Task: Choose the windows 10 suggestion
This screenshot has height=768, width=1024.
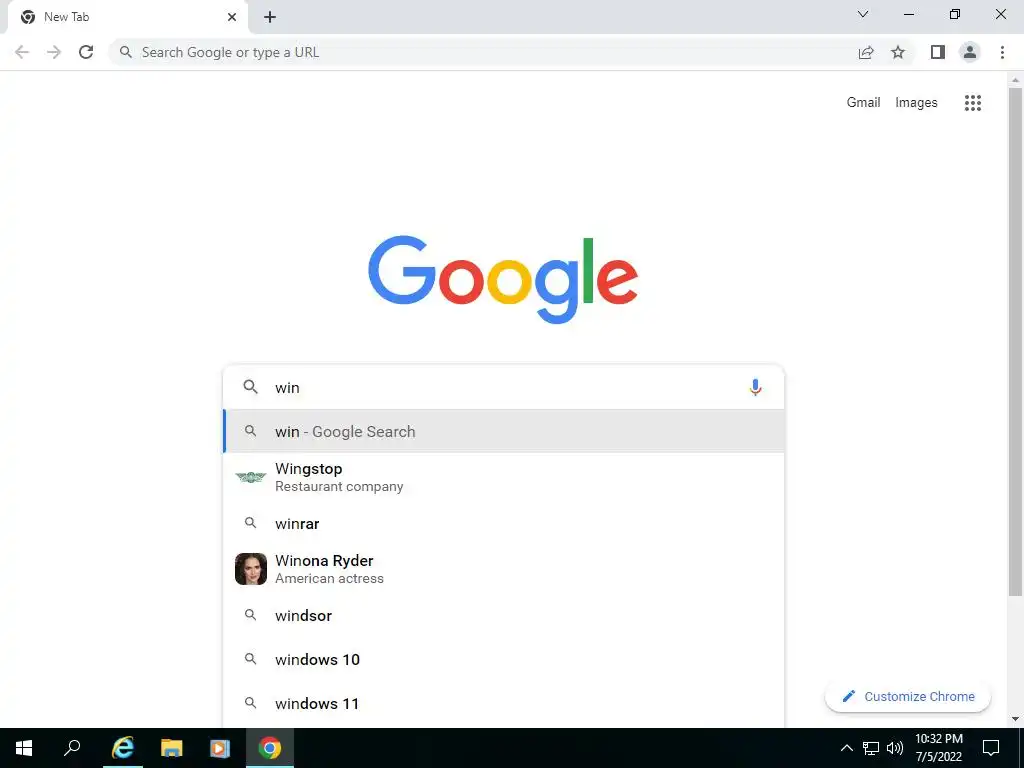Action: pyautogui.click(x=504, y=659)
